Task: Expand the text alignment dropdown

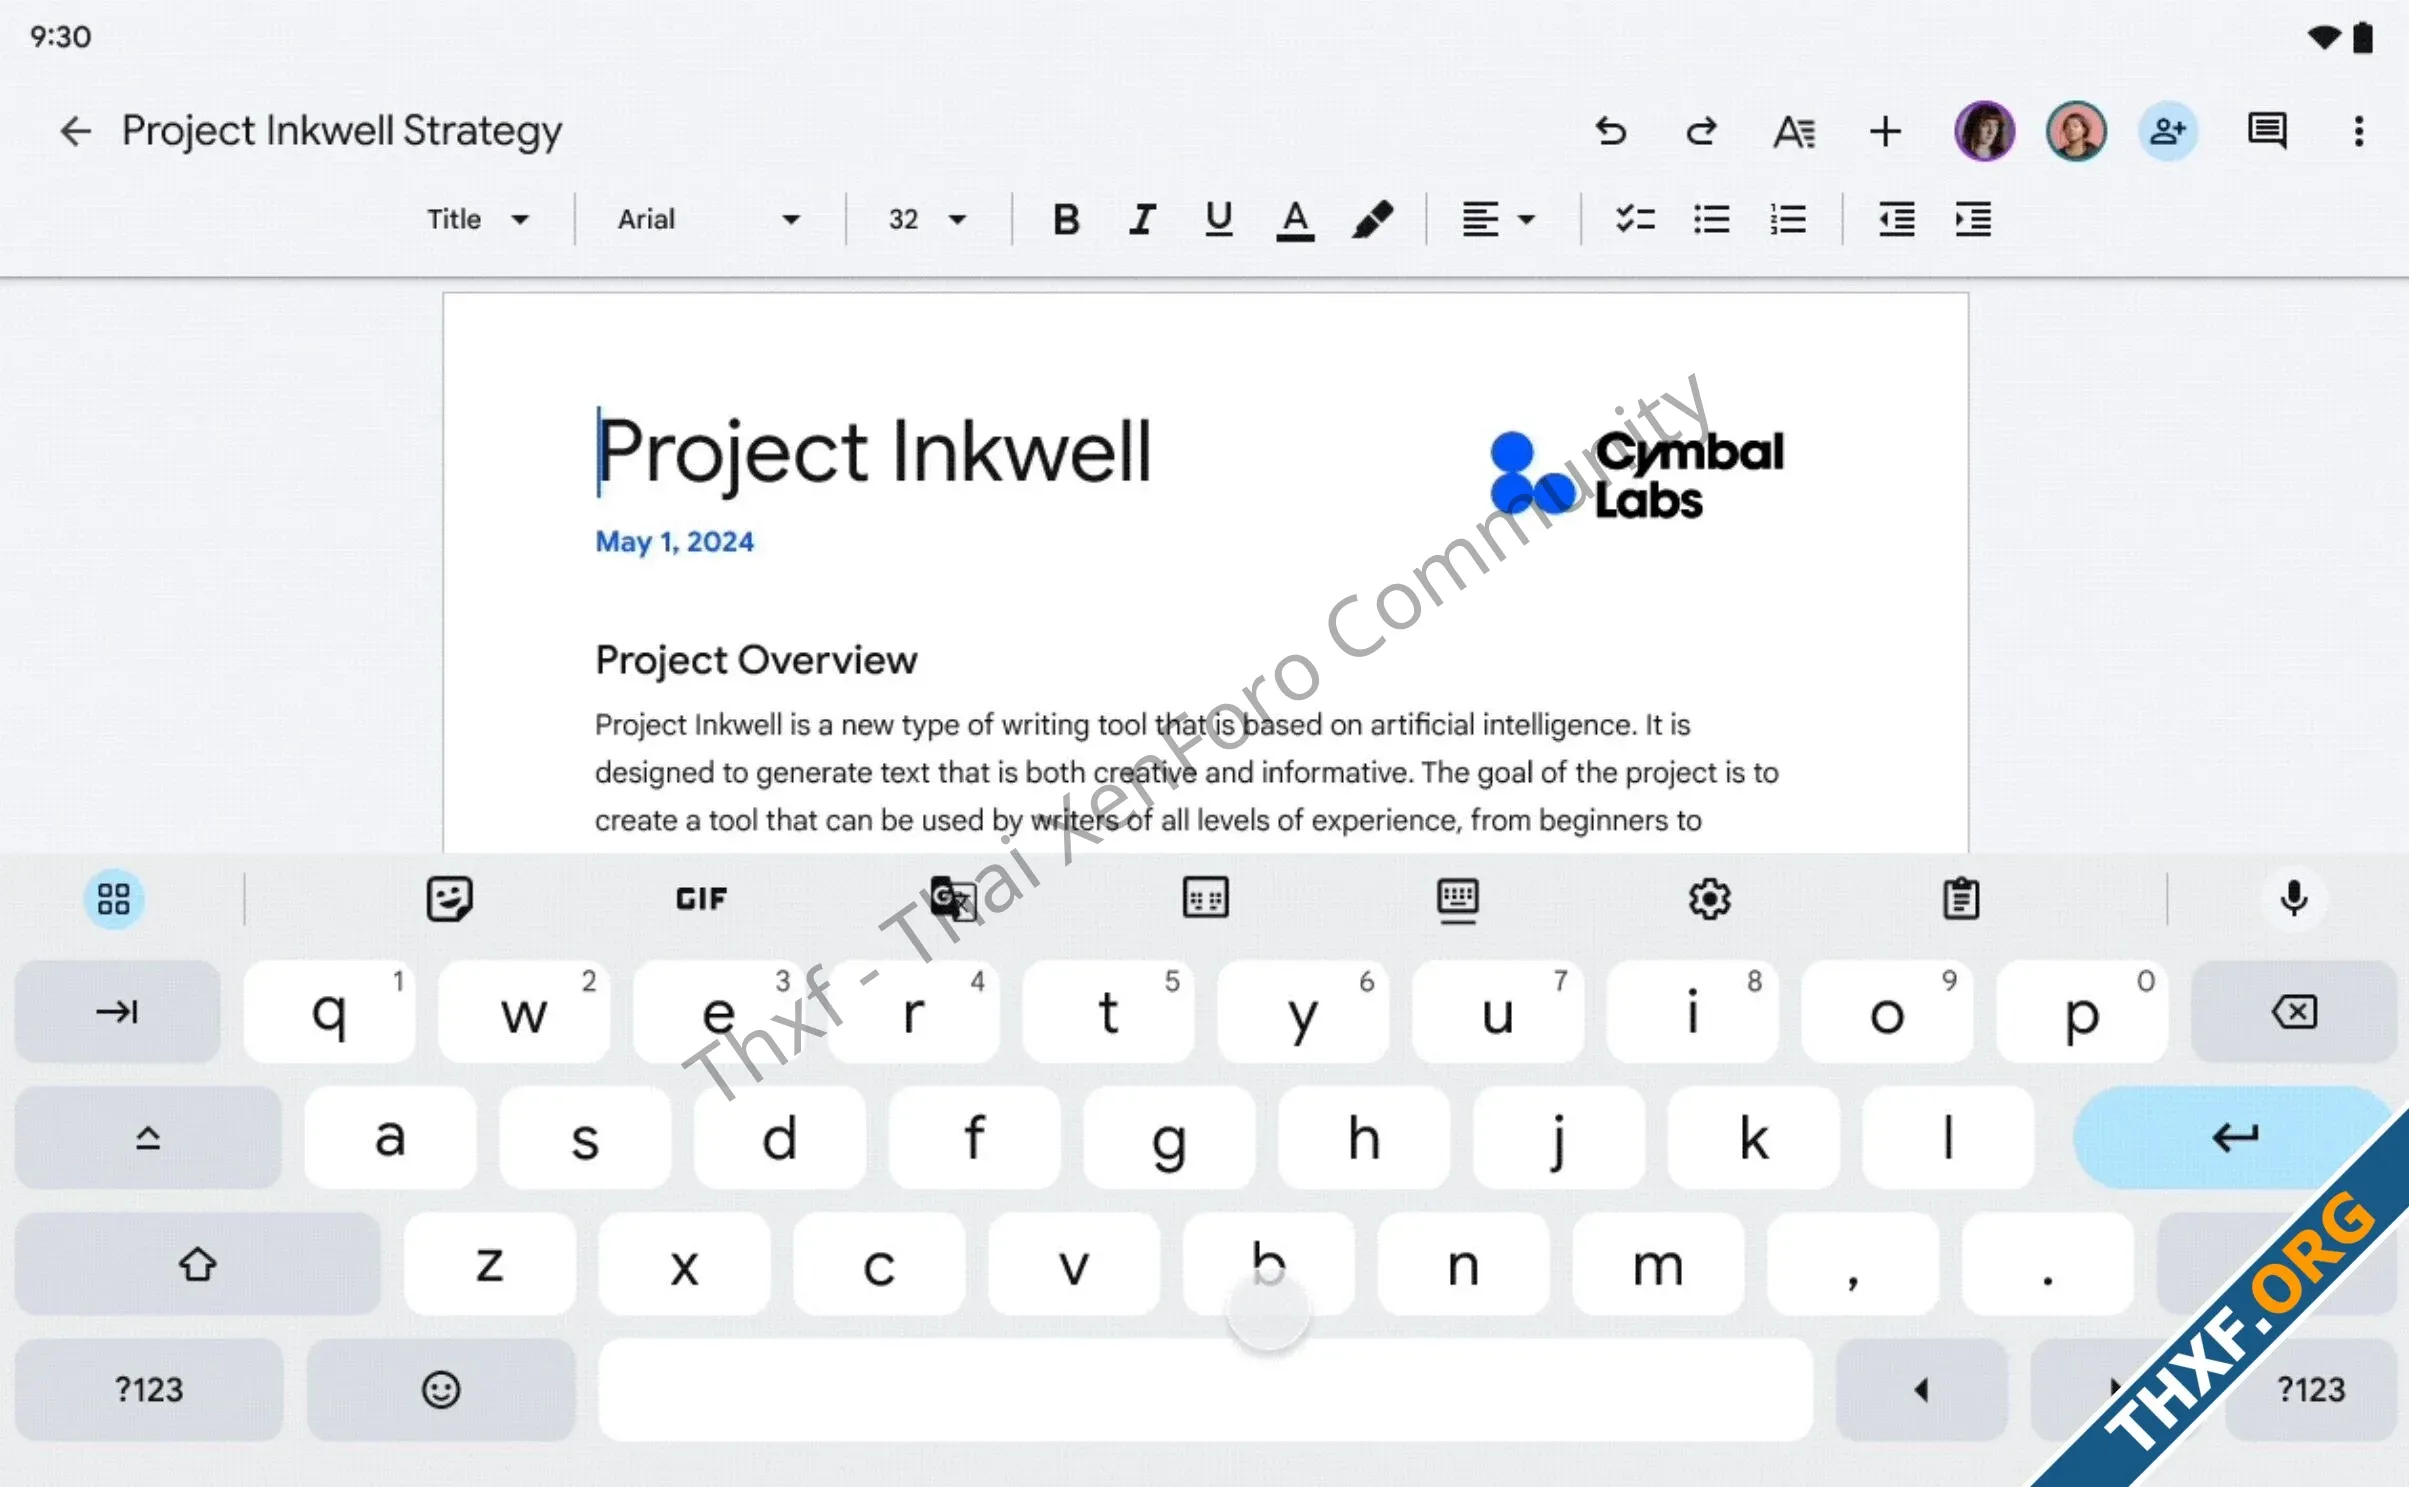Action: [x=1497, y=219]
